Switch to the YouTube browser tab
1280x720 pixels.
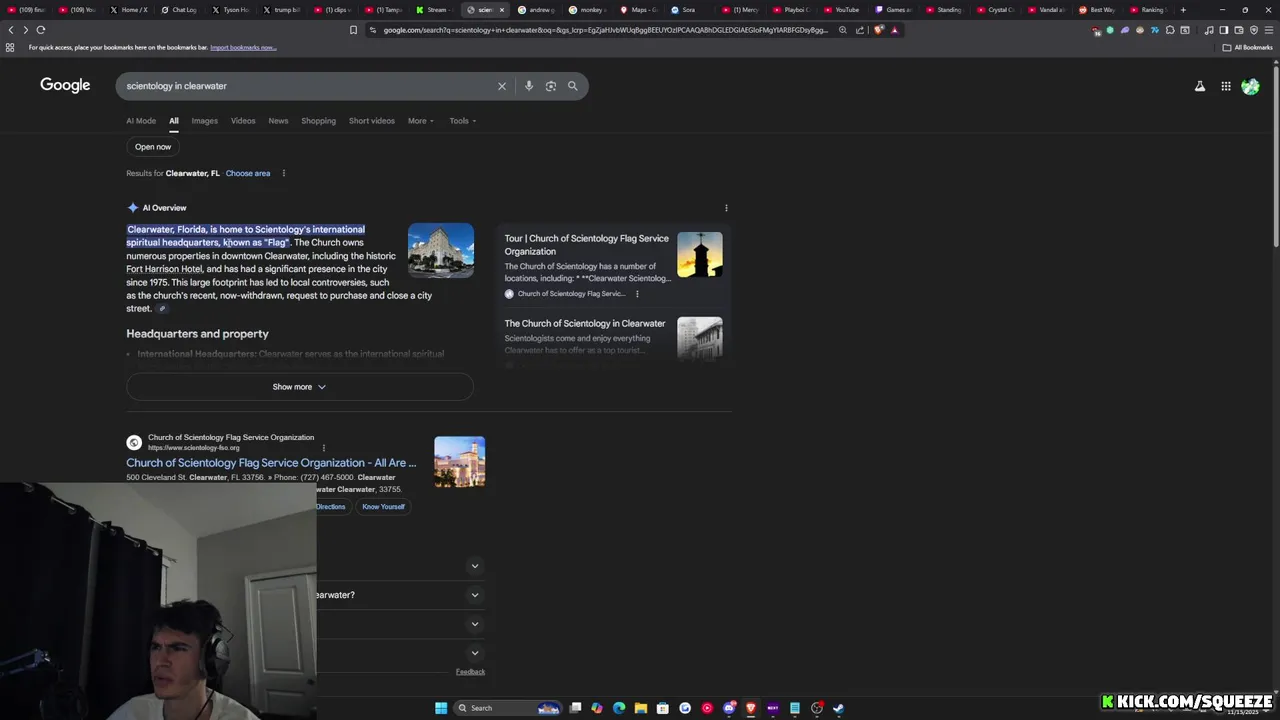[x=841, y=10]
